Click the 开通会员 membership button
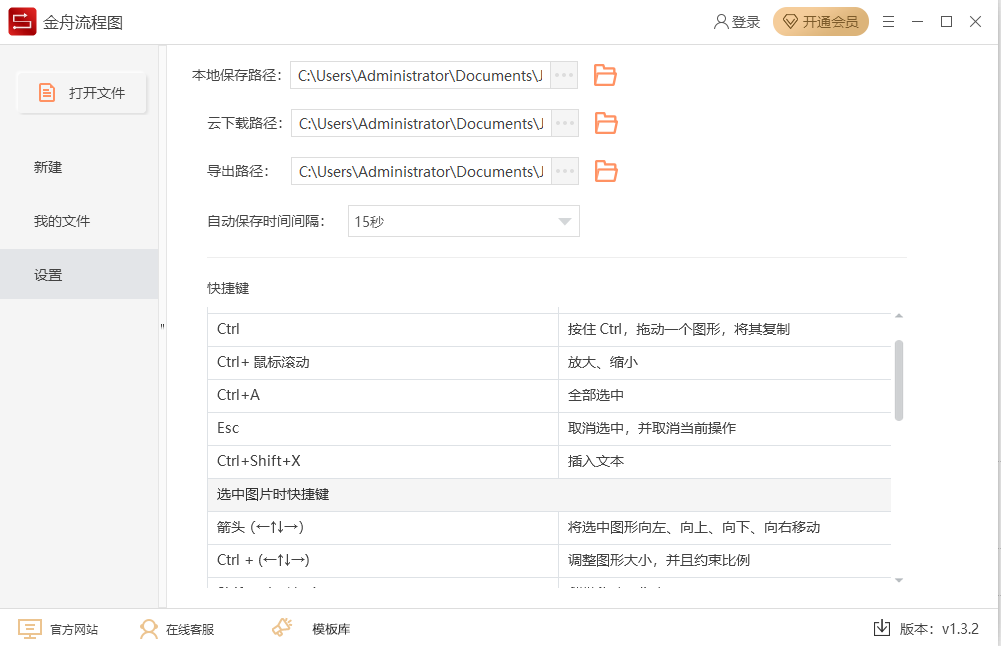The height and width of the screenshot is (646, 1001). tap(821, 20)
